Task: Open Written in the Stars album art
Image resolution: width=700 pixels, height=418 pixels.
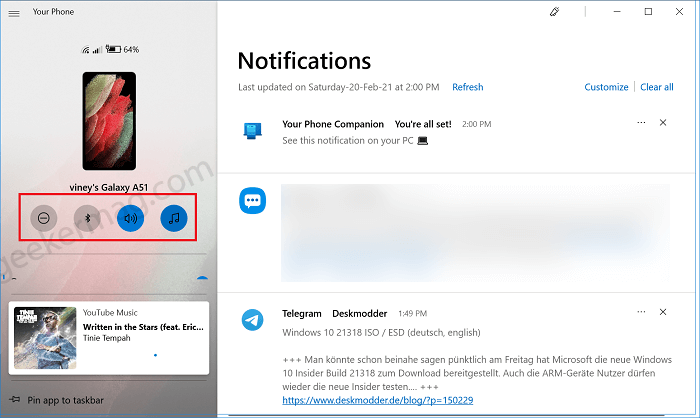Action: pyautogui.click(x=45, y=338)
